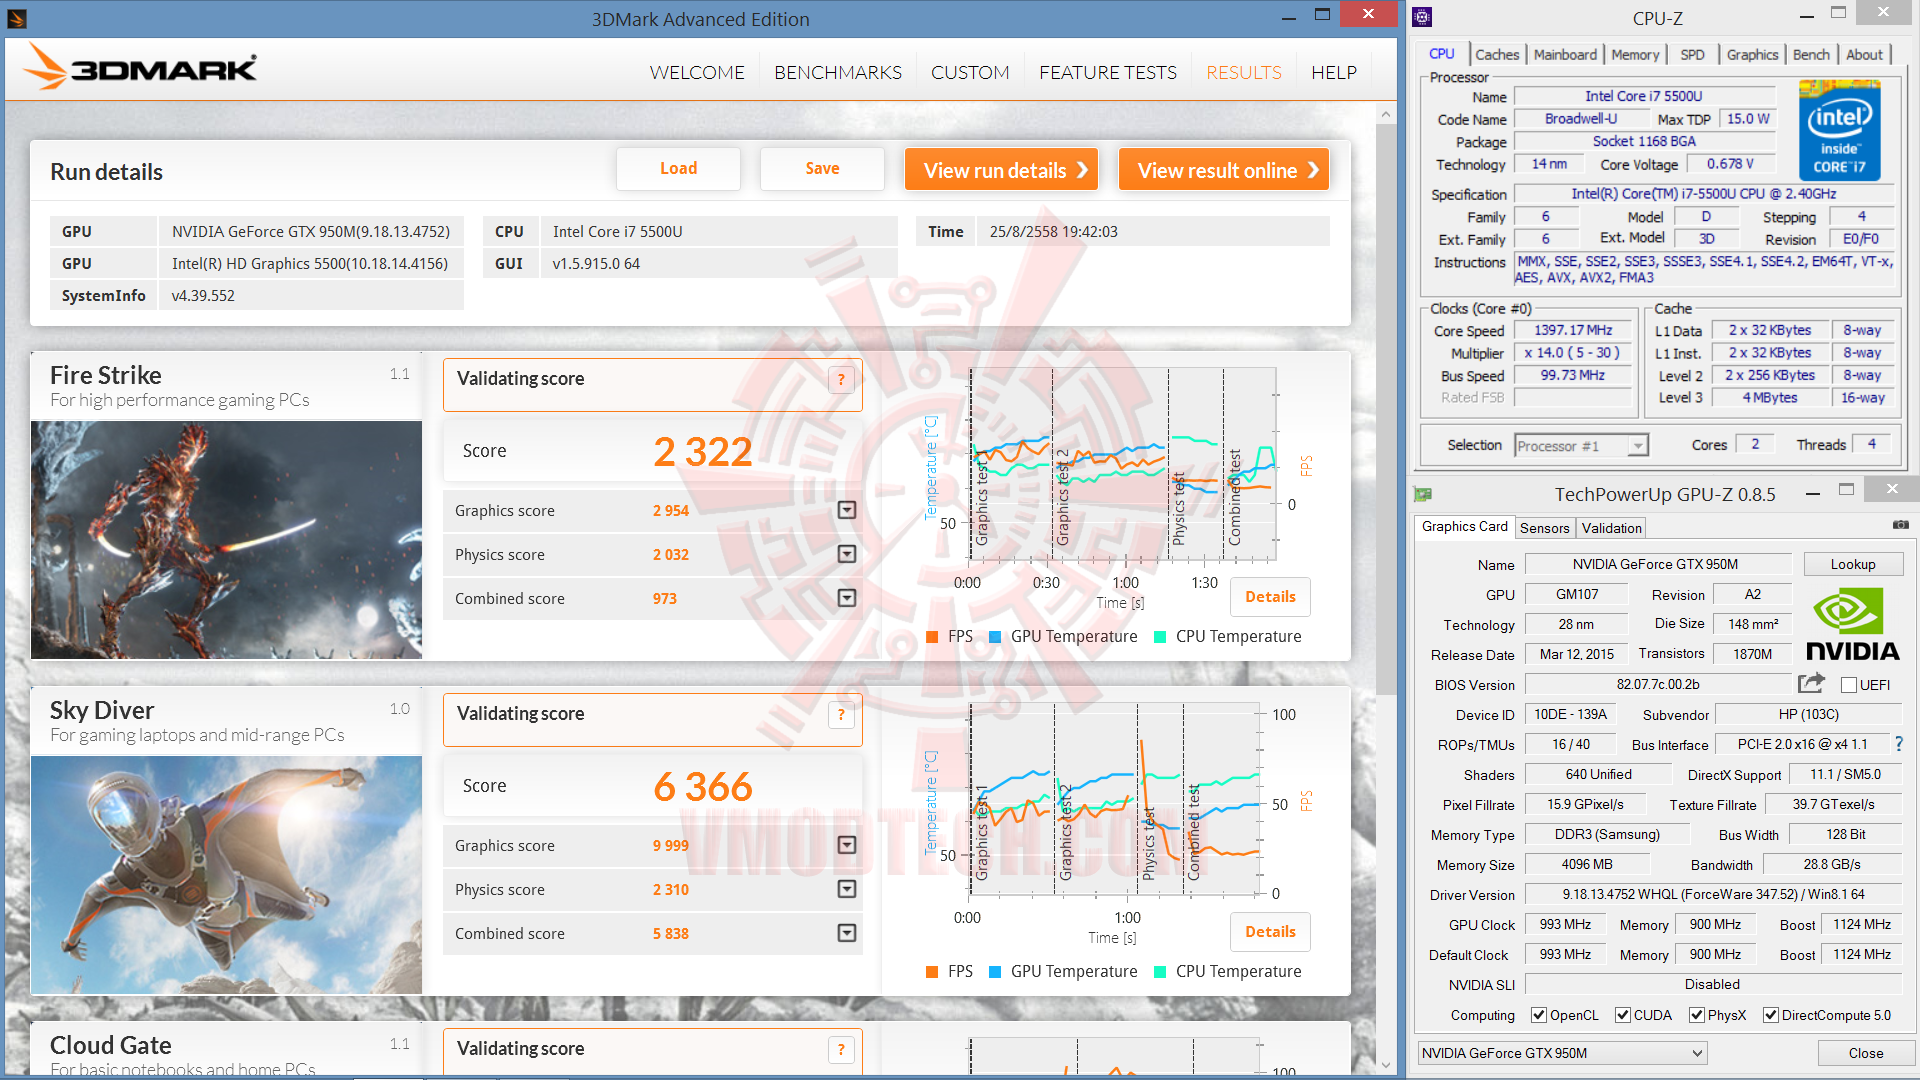1920x1080 pixels.
Task: Click the View result online button
Action: pos(1224,170)
